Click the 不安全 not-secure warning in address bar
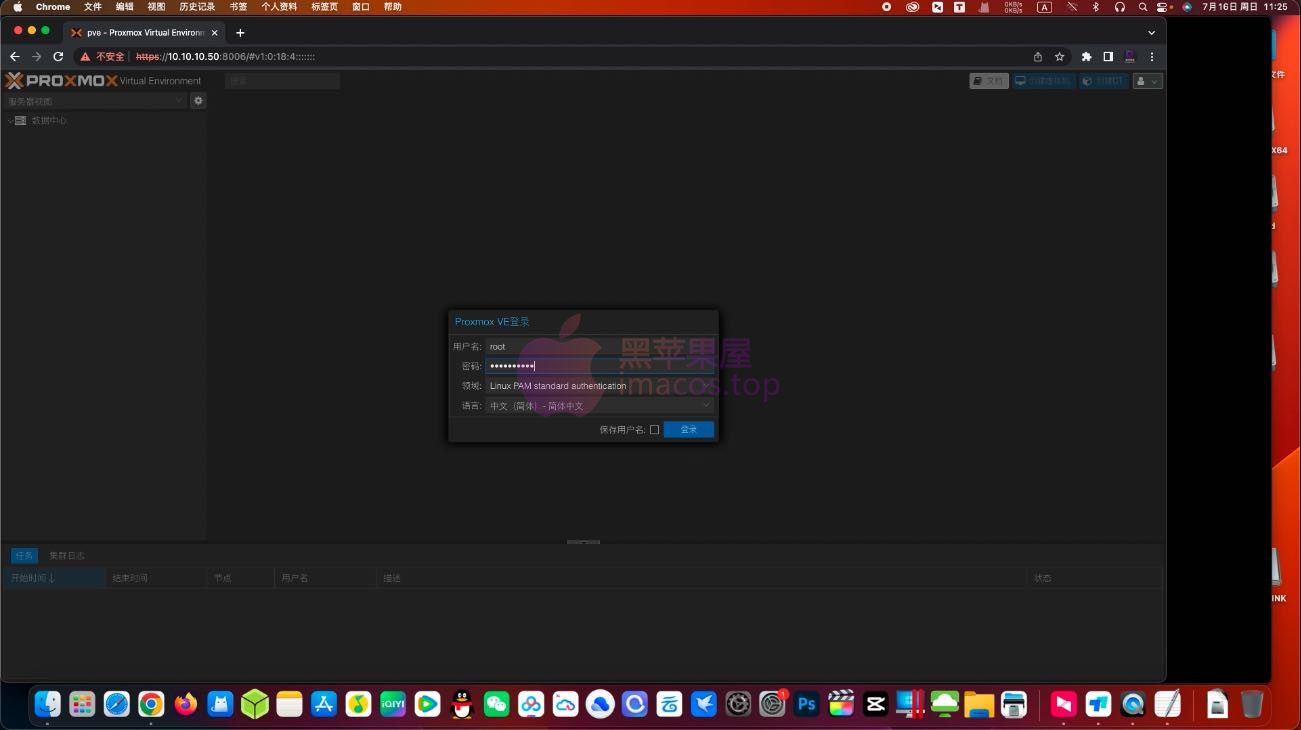The width and height of the screenshot is (1301, 730). [x=103, y=57]
